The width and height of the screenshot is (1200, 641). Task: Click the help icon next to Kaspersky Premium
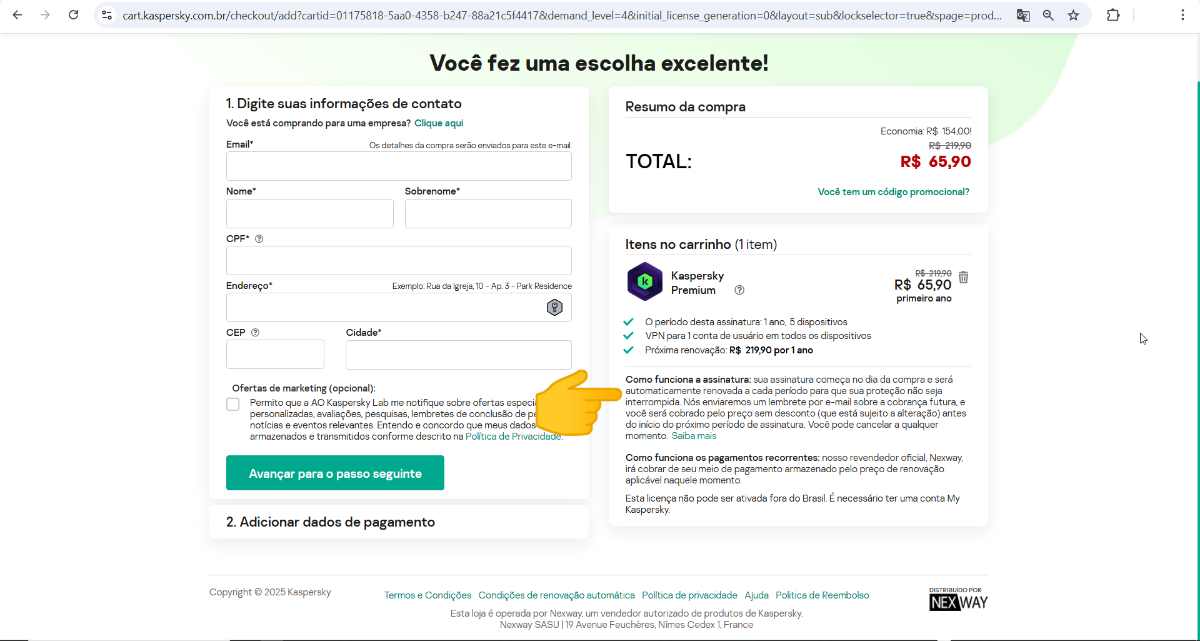click(x=739, y=290)
